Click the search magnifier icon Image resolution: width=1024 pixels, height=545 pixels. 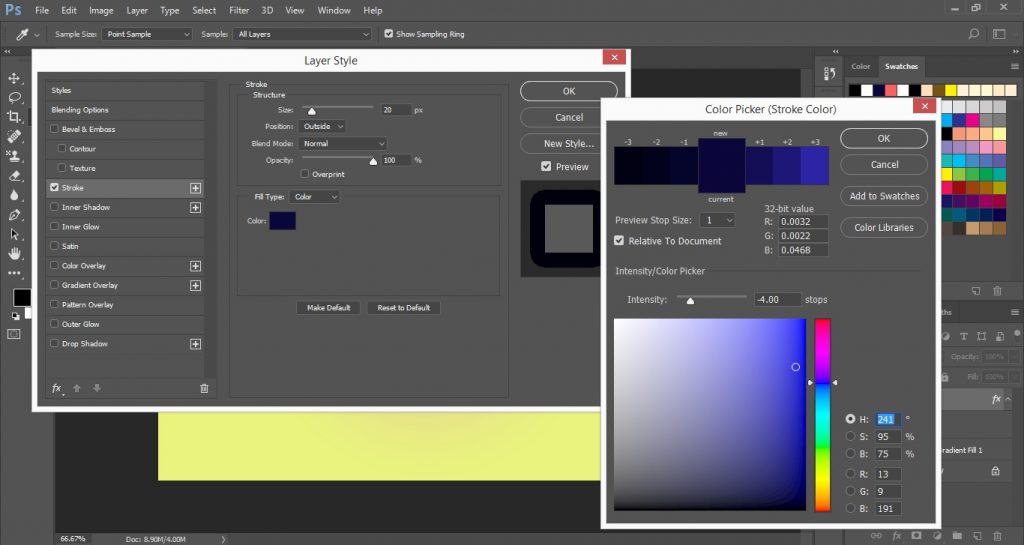pyautogui.click(x=973, y=34)
